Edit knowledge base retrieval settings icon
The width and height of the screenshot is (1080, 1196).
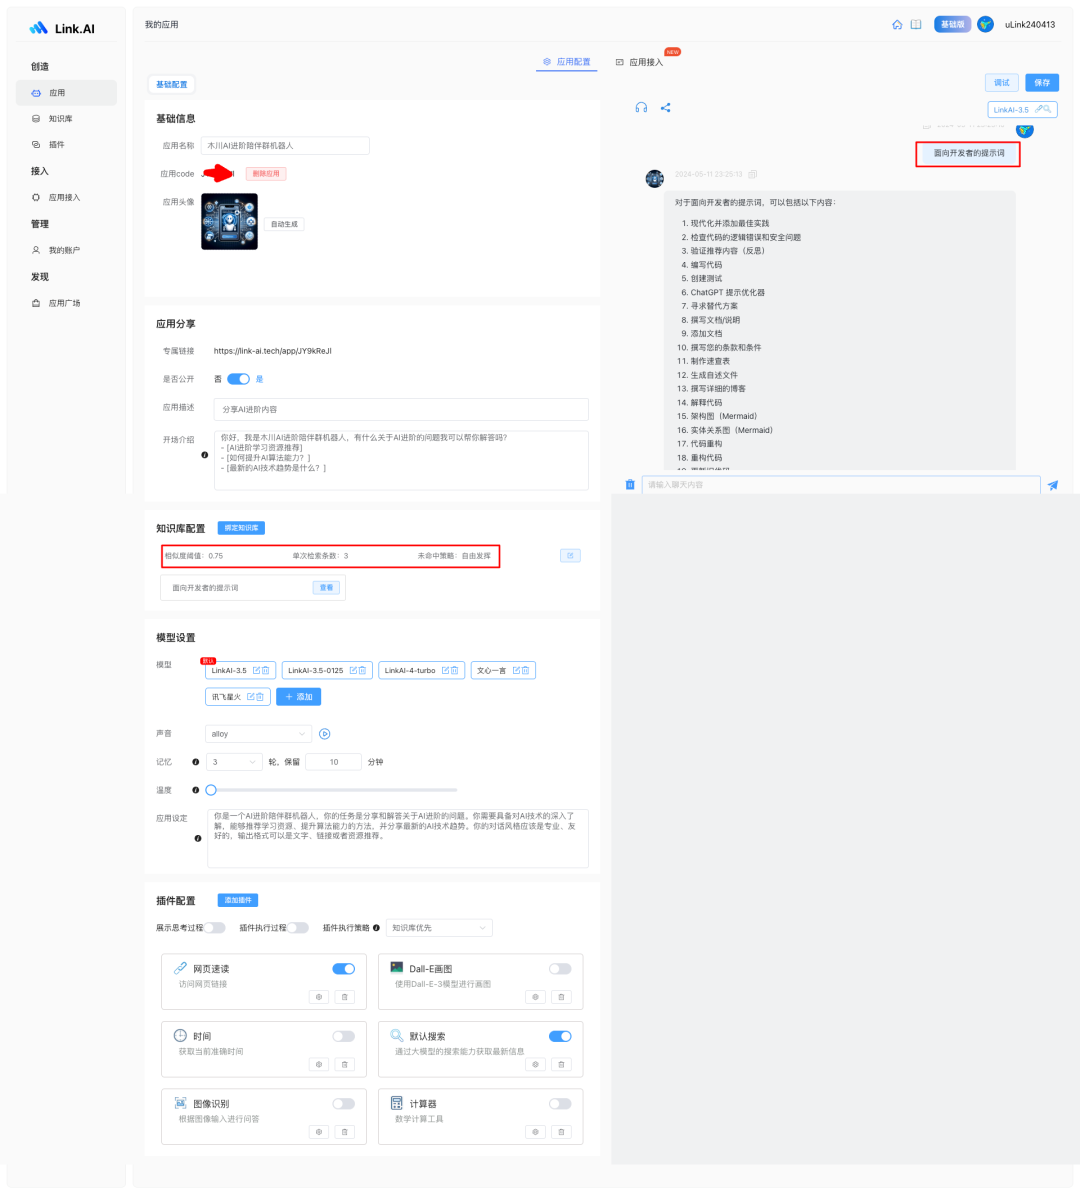click(571, 555)
